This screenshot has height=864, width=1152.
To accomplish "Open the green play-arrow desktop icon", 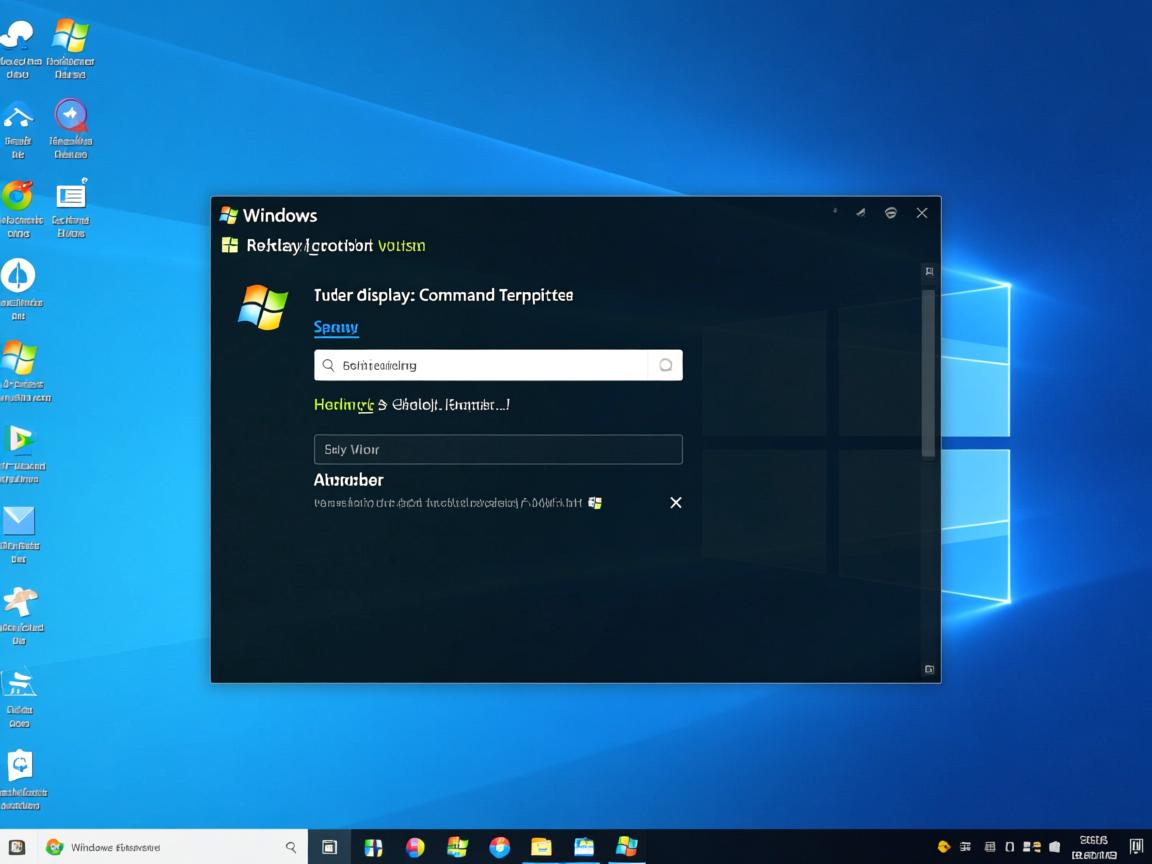I will pos(19,439).
